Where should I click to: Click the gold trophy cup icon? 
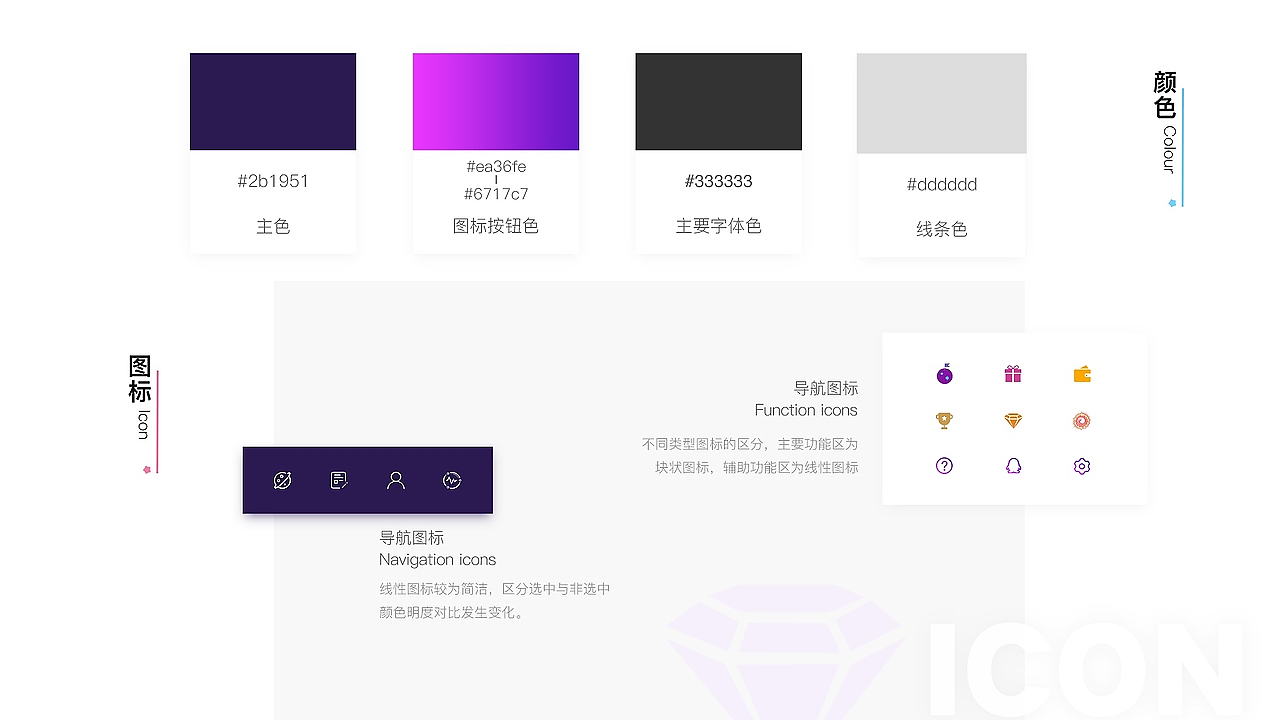pyautogui.click(x=944, y=421)
